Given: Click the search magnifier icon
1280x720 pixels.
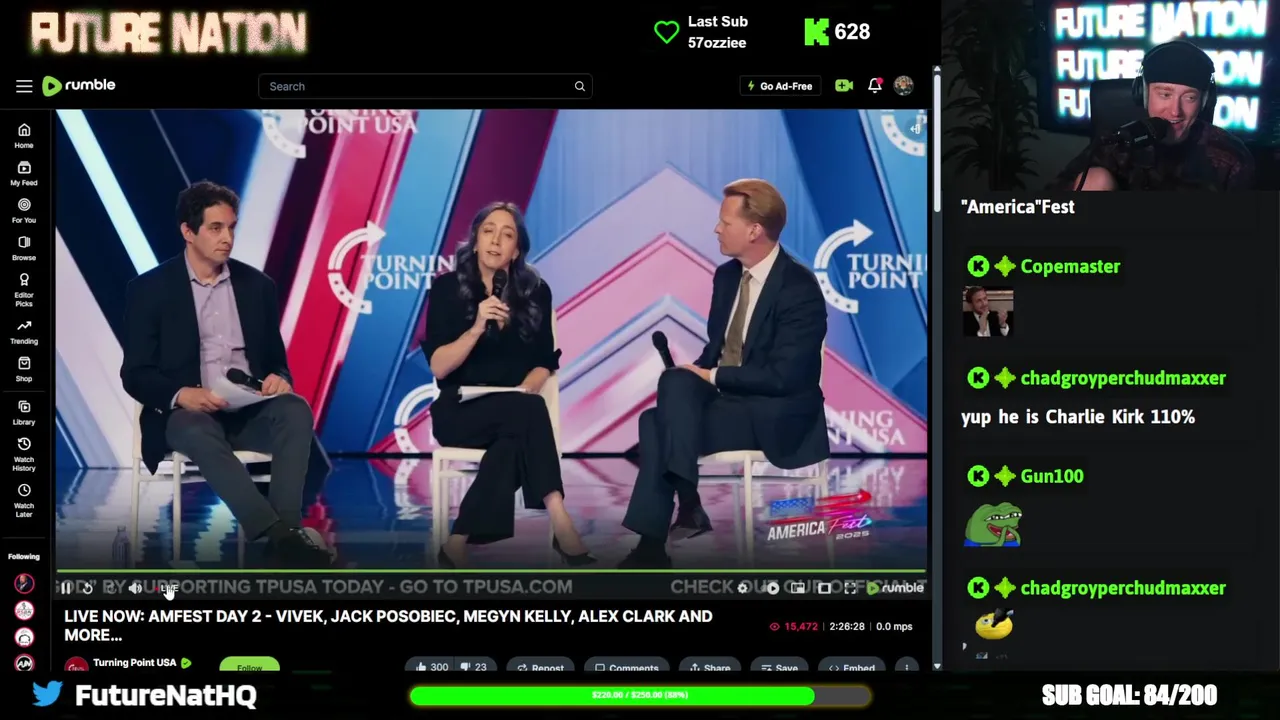Looking at the screenshot, I should [580, 86].
